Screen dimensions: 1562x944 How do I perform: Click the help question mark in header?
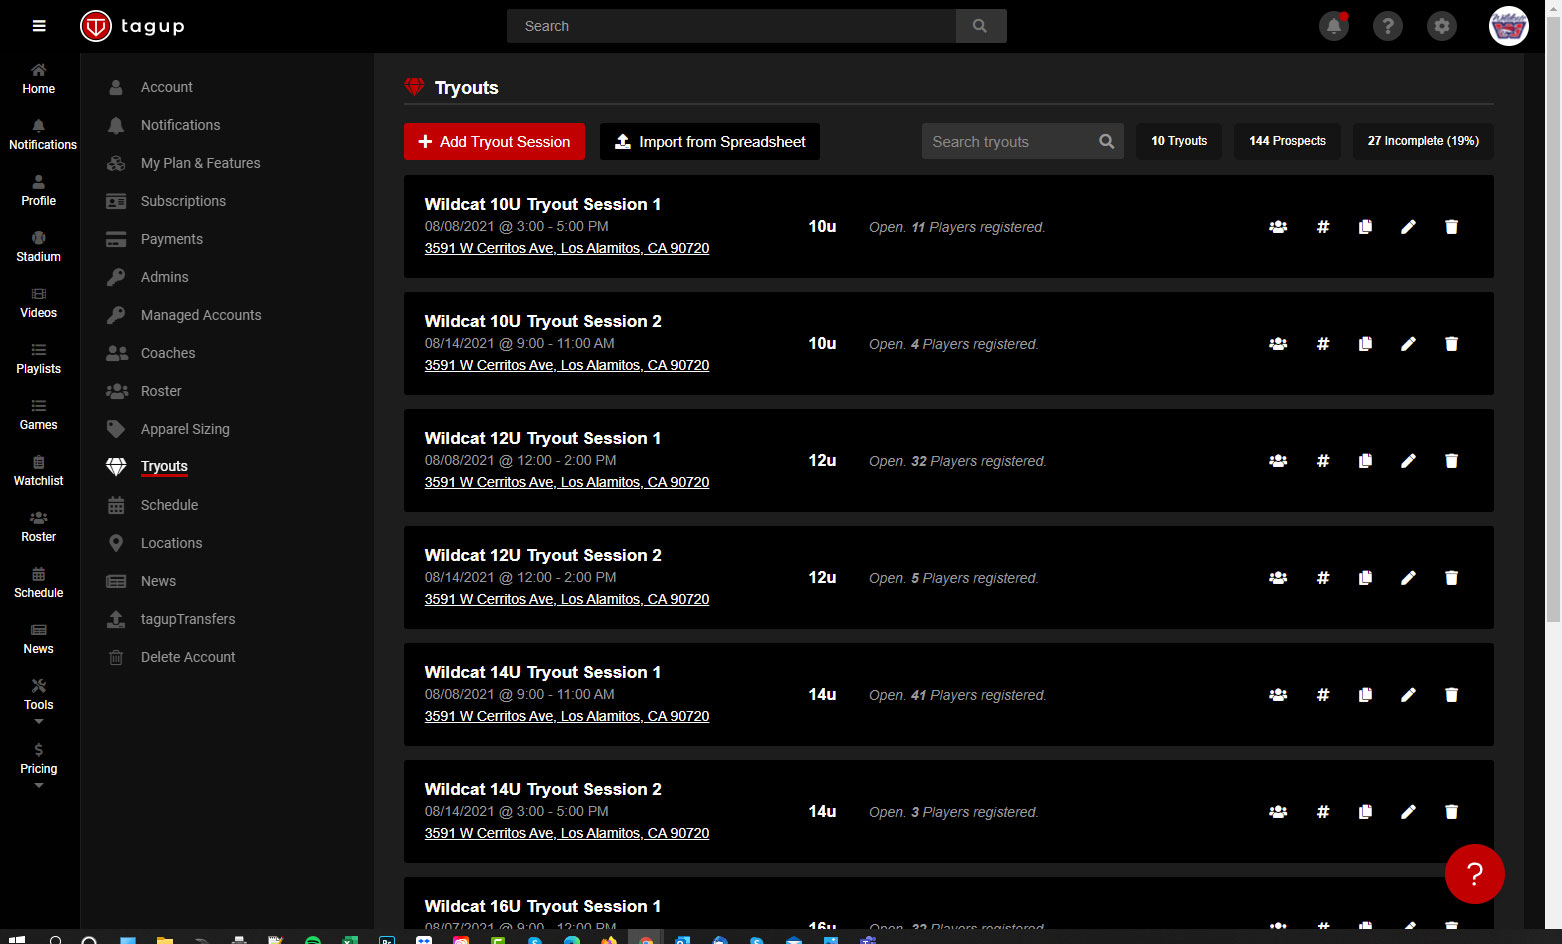coord(1387,26)
